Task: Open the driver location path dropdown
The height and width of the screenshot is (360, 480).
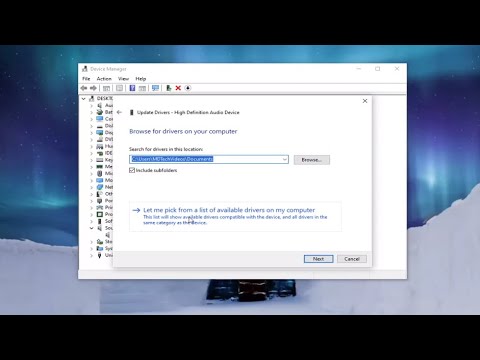Action: tap(285, 159)
